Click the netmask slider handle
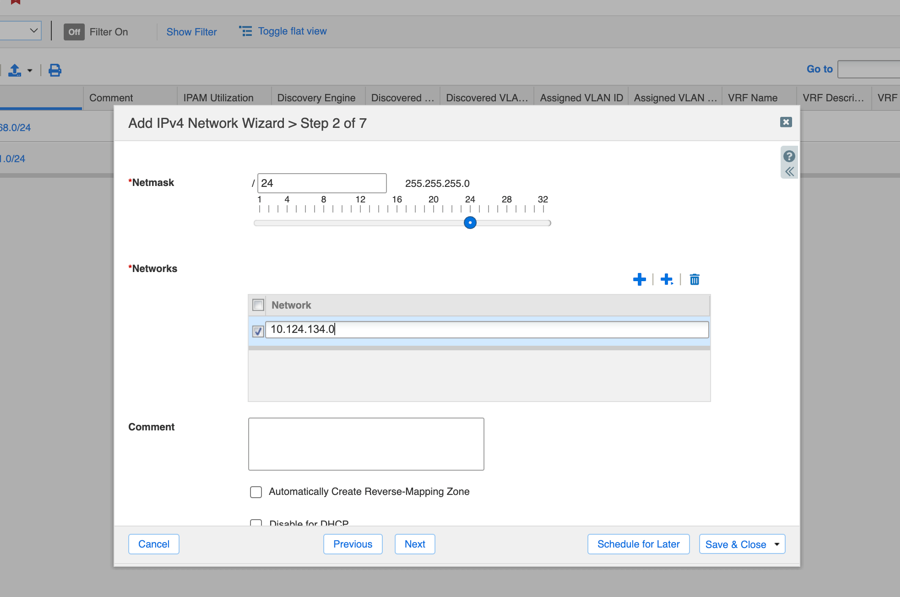Image resolution: width=900 pixels, height=597 pixels. coord(470,223)
